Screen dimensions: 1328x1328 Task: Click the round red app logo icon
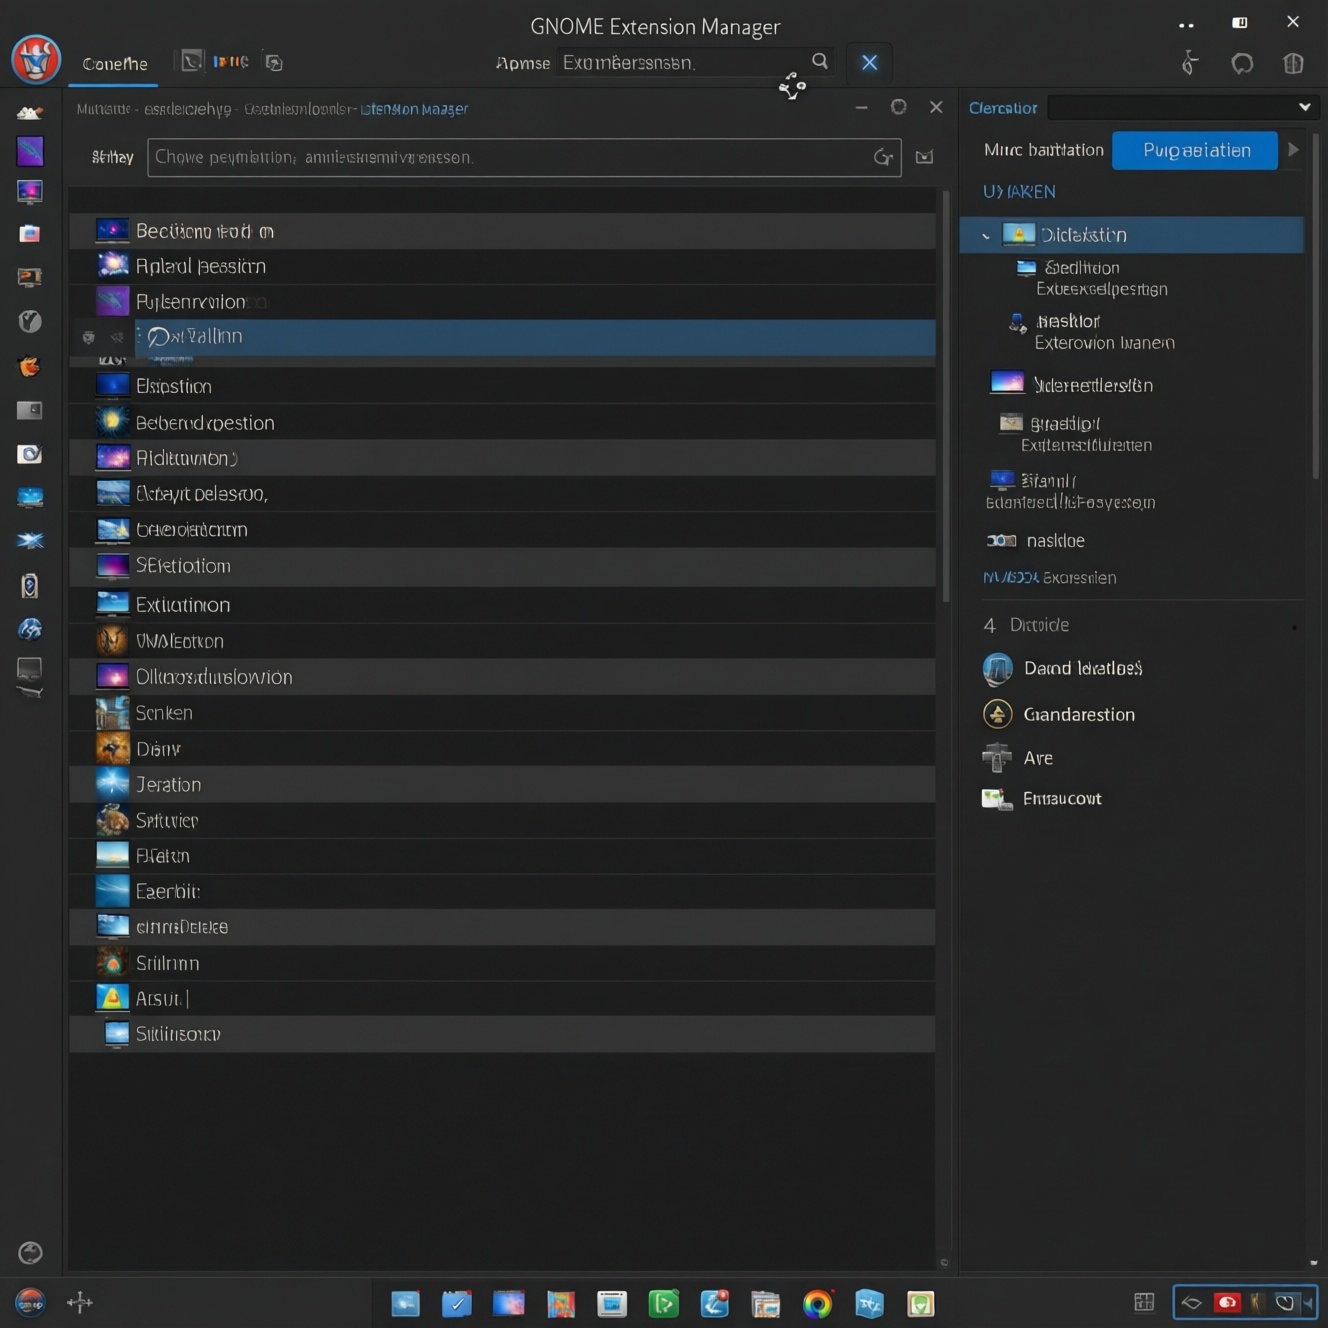coord(36,59)
